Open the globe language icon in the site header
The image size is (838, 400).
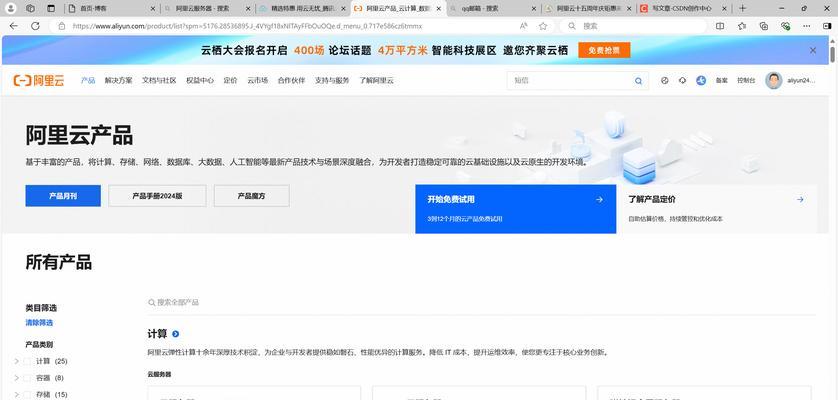(664, 81)
